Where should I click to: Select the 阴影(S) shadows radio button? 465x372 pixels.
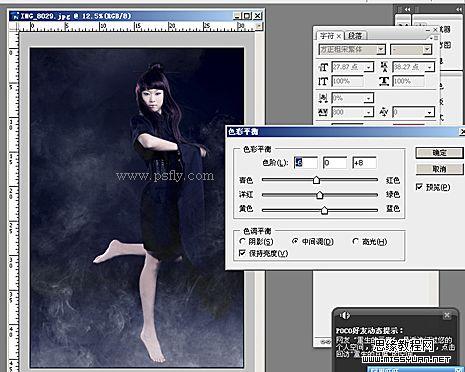click(242, 241)
